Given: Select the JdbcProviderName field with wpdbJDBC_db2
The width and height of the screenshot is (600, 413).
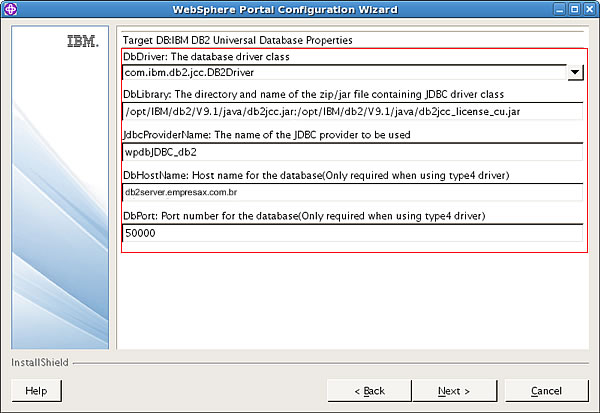Looking at the screenshot, I should pyautogui.click(x=353, y=152).
